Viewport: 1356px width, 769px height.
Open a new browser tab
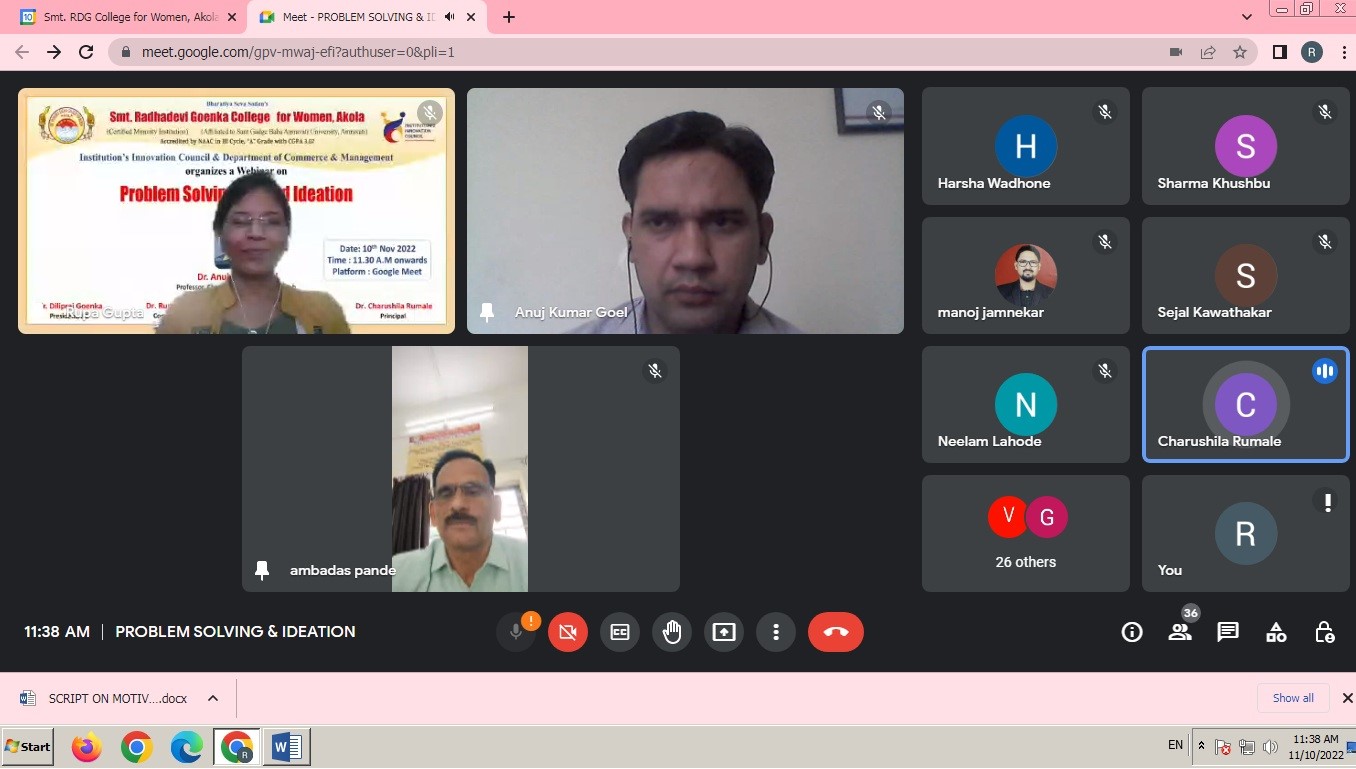coord(509,17)
